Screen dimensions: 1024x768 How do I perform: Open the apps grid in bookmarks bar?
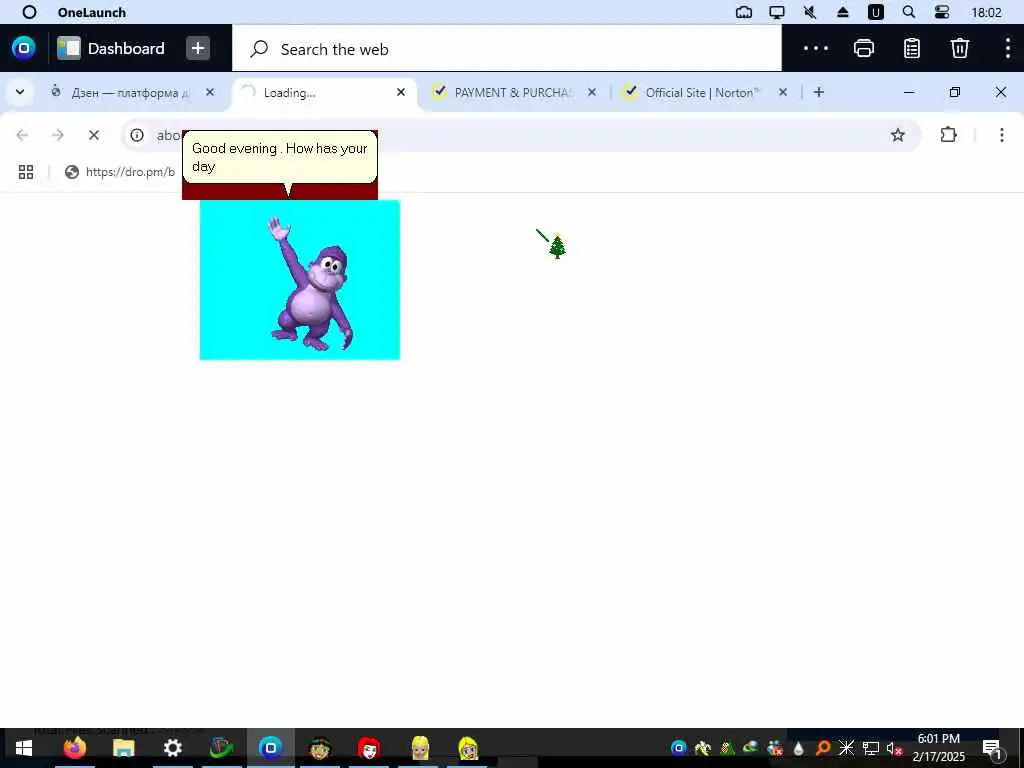pos(26,172)
